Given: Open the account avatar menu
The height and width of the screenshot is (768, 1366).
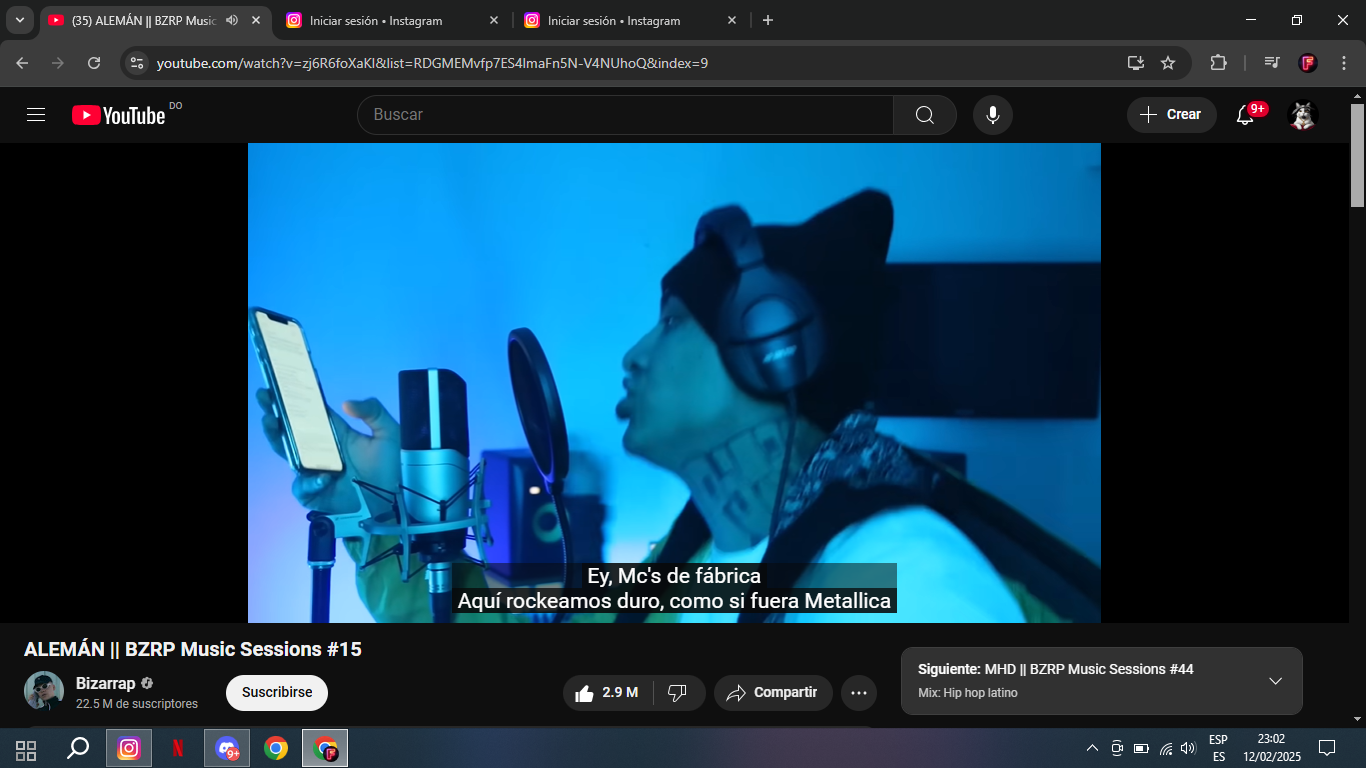Looking at the screenshot, I should [1302, 115].
